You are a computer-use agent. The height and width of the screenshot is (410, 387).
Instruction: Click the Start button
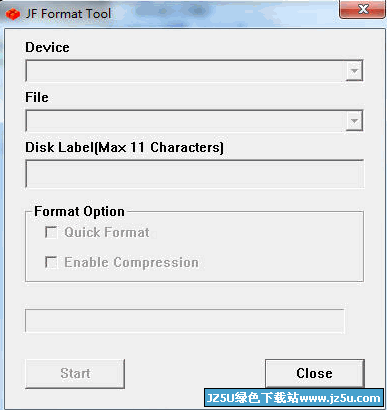(75, 374)
